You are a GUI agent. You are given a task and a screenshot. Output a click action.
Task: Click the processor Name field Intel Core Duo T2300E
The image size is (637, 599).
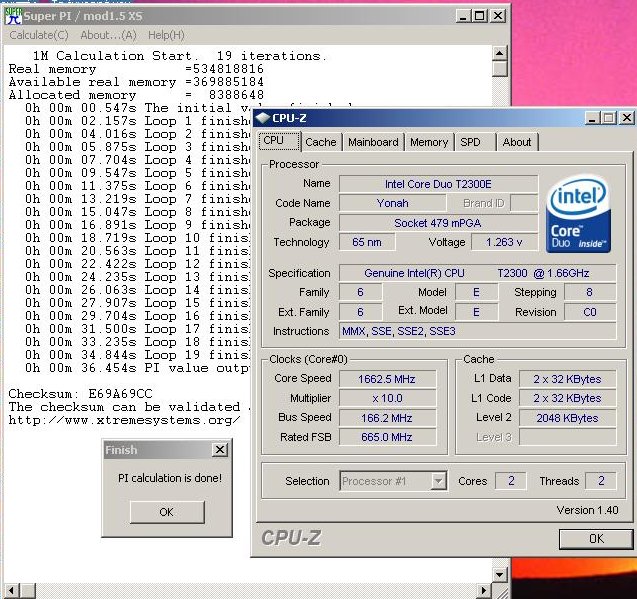438,184
